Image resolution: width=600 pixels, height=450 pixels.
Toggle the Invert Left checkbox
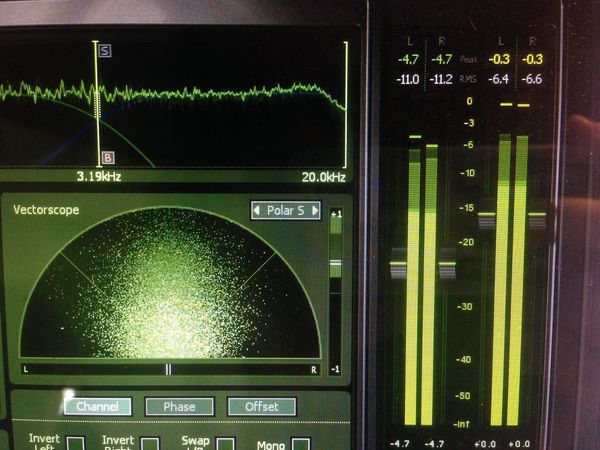click(x=76, y=443)
